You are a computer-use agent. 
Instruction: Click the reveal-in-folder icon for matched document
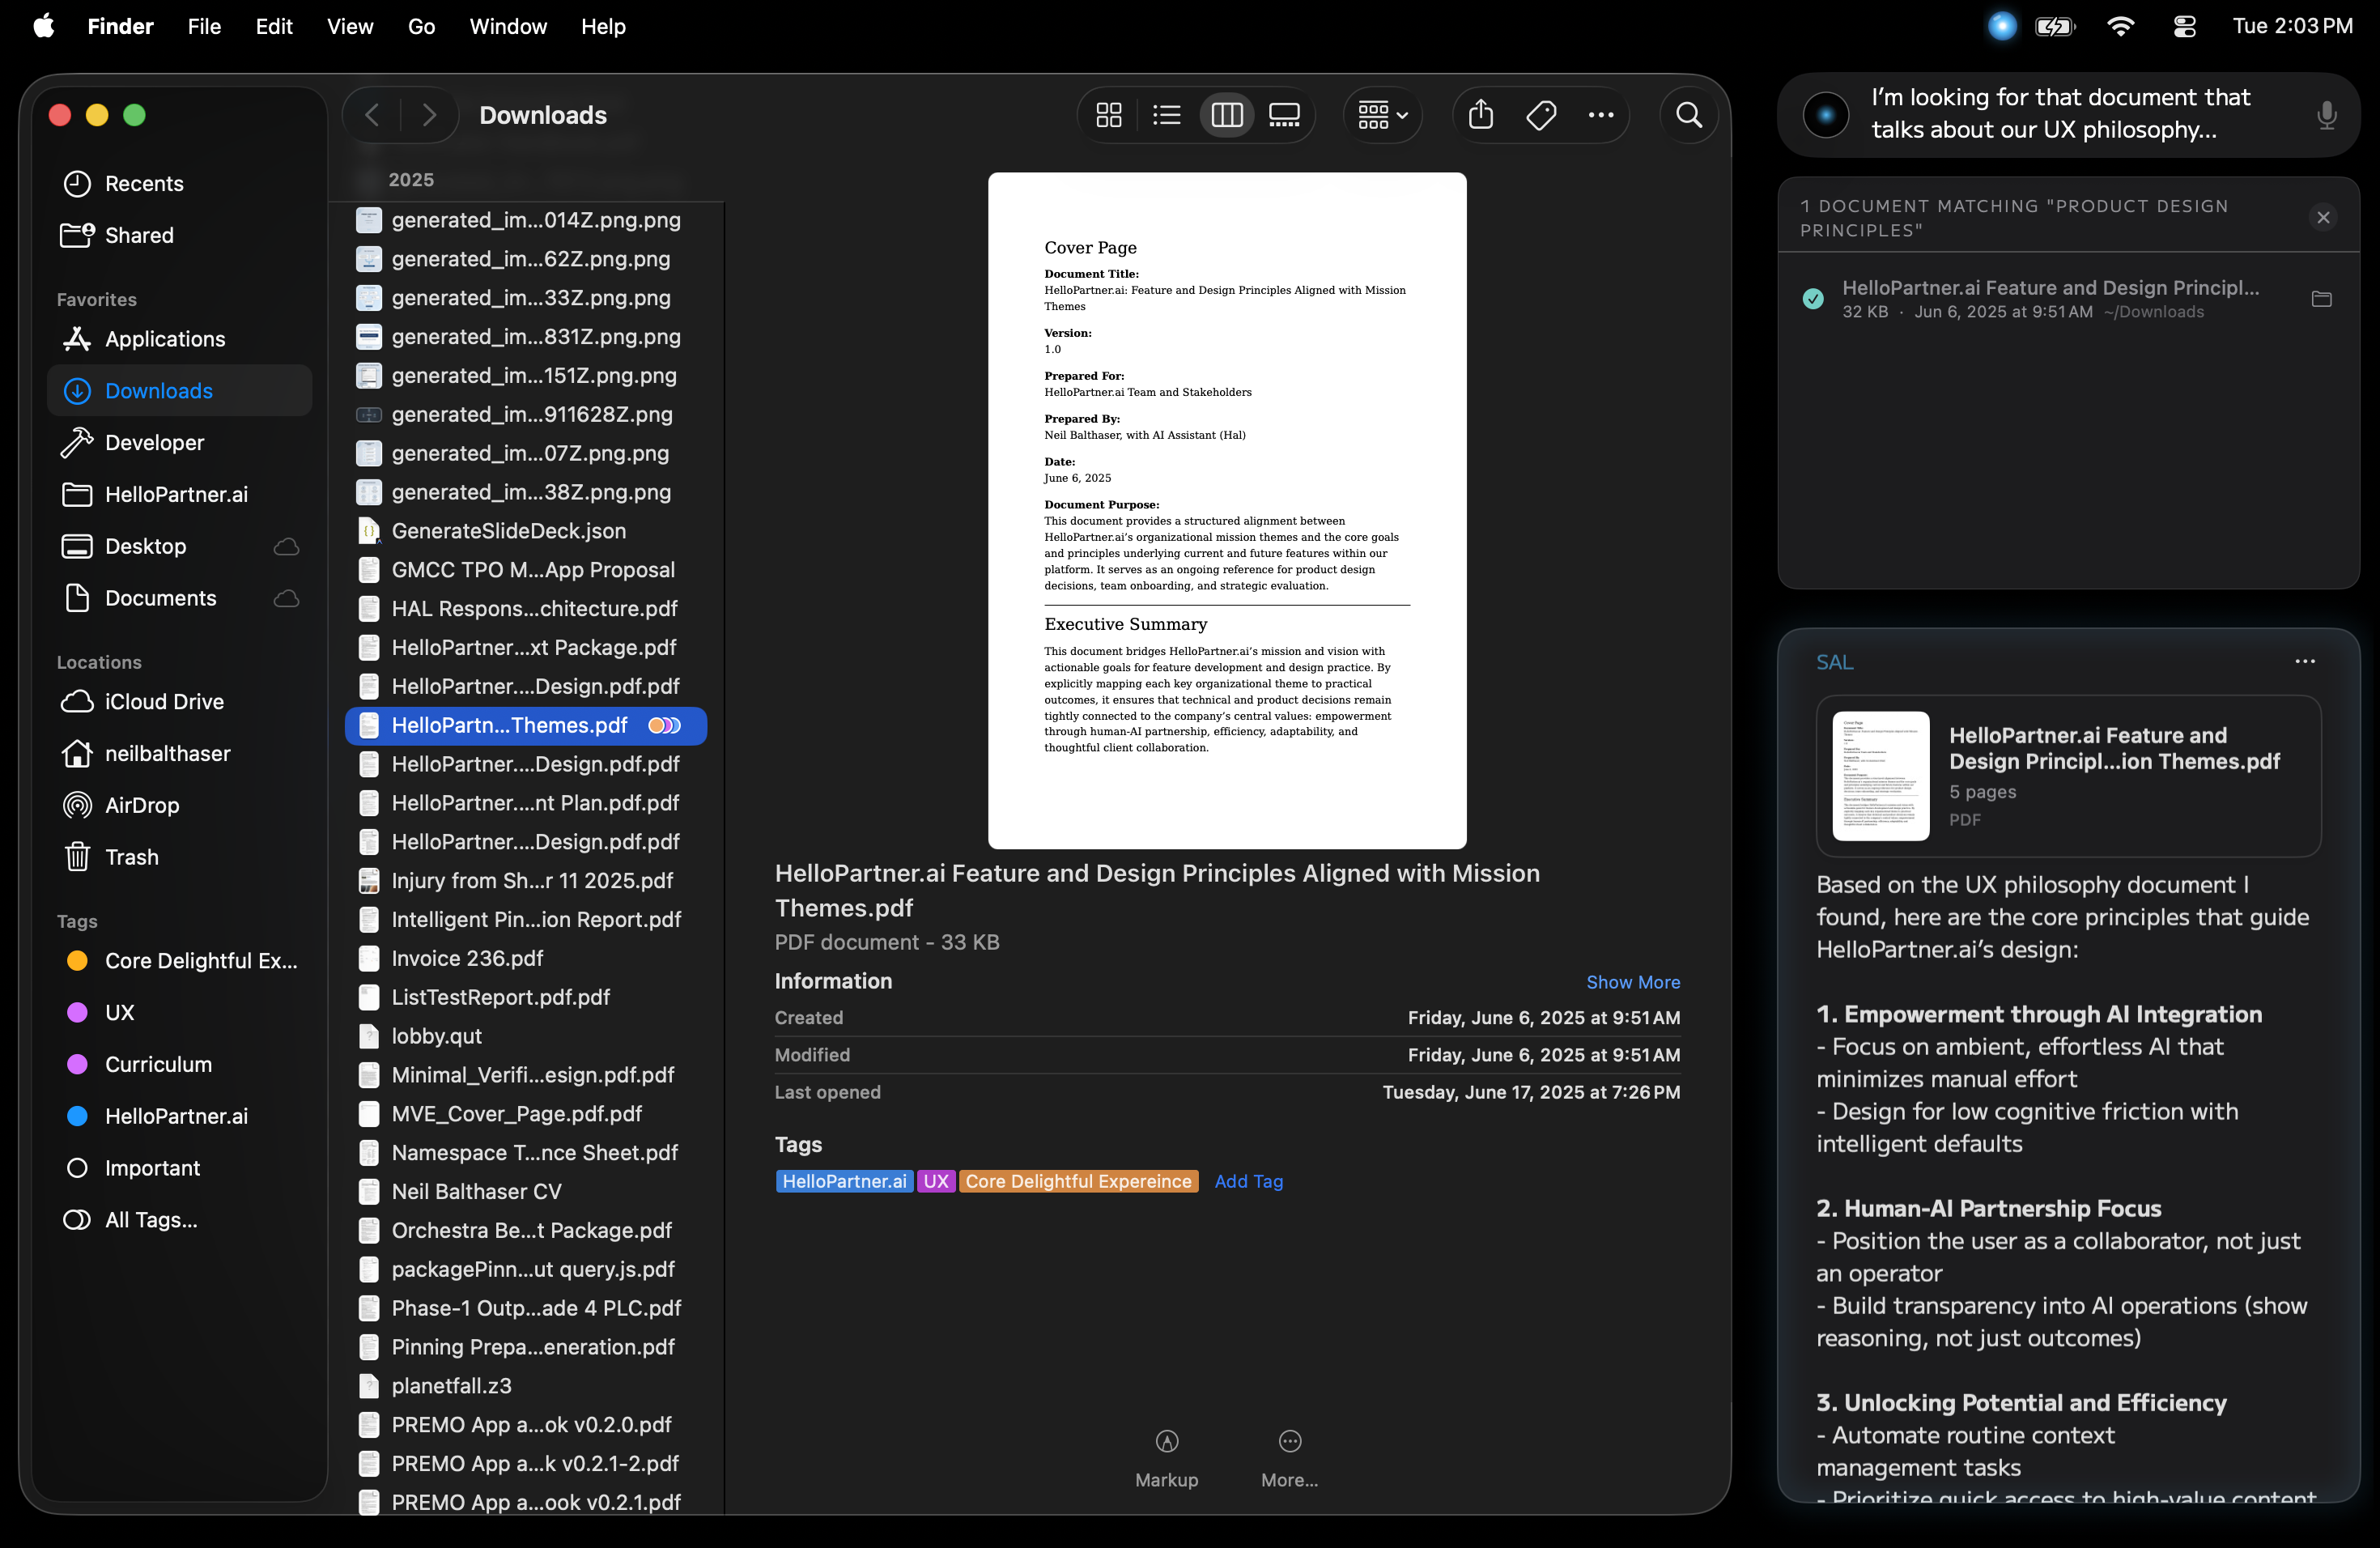[2321, 299]
